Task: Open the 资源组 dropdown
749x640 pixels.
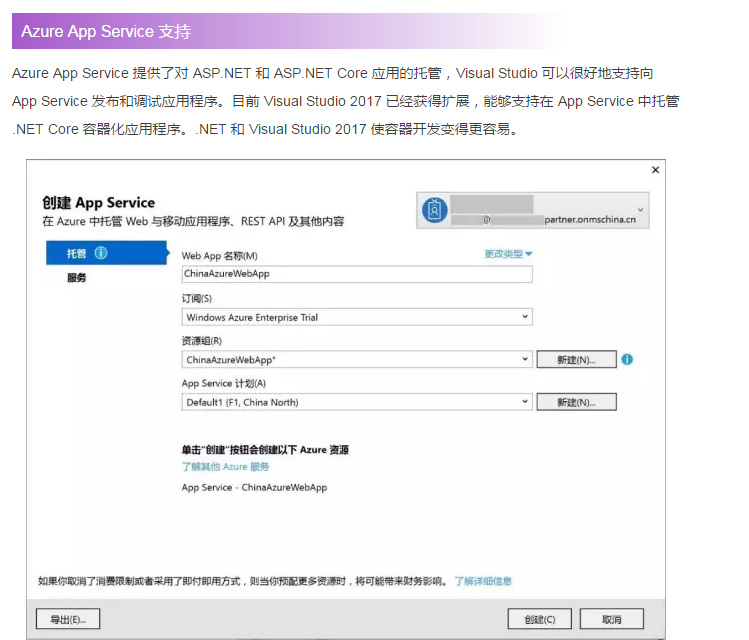Action: [357, 360]
